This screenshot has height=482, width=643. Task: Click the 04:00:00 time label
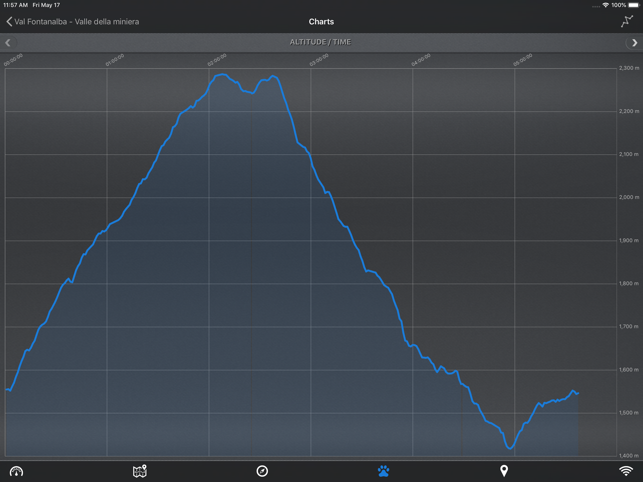(x=421, y=59)
